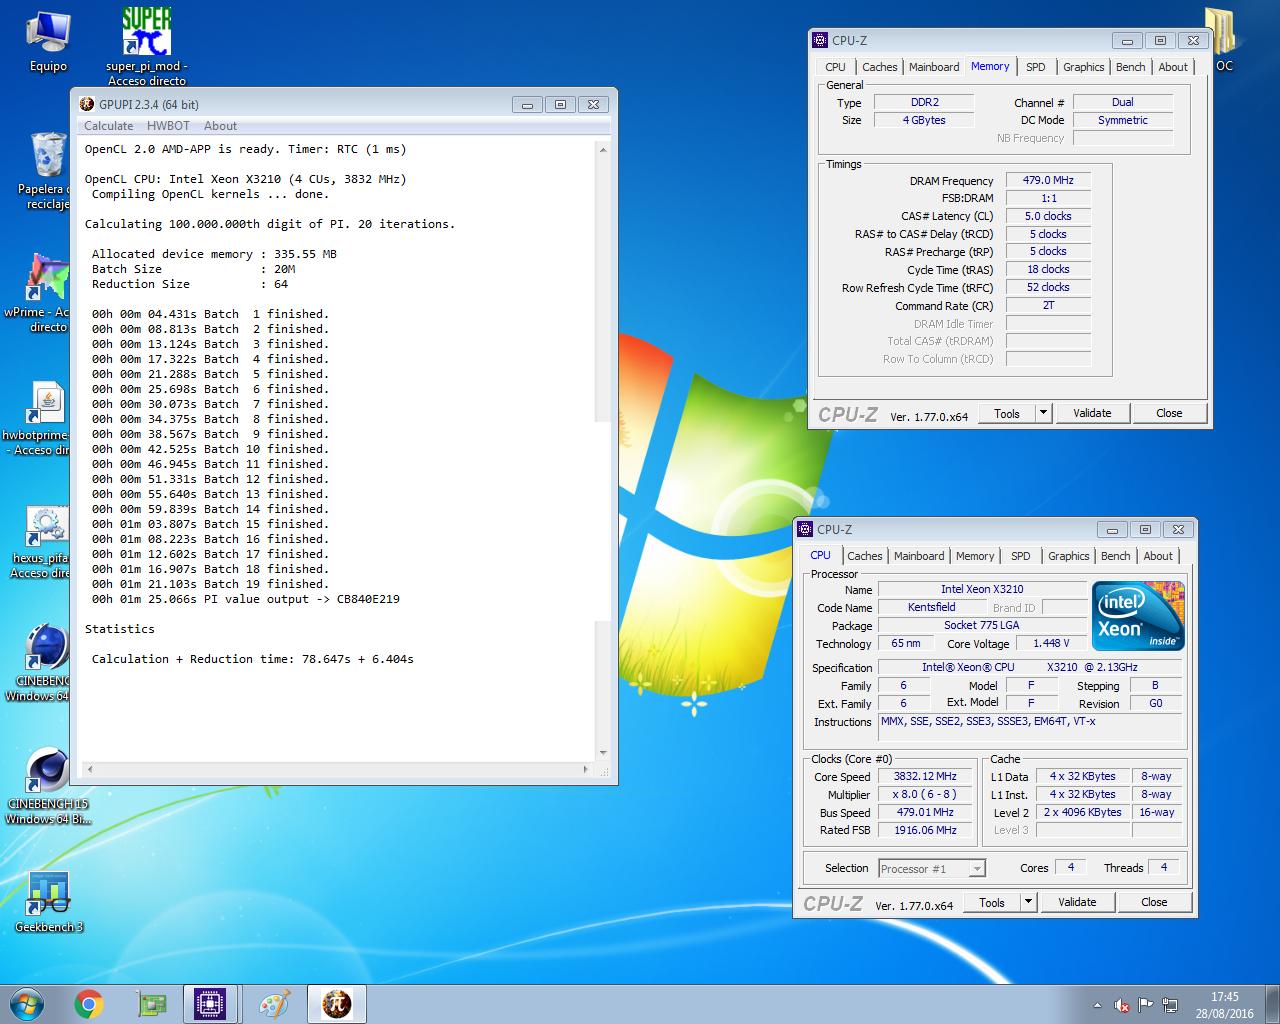Open Processor #1 selection dropdown
The height and width of the screenshot is (1024, 1280).
click(x=932, y=869)
